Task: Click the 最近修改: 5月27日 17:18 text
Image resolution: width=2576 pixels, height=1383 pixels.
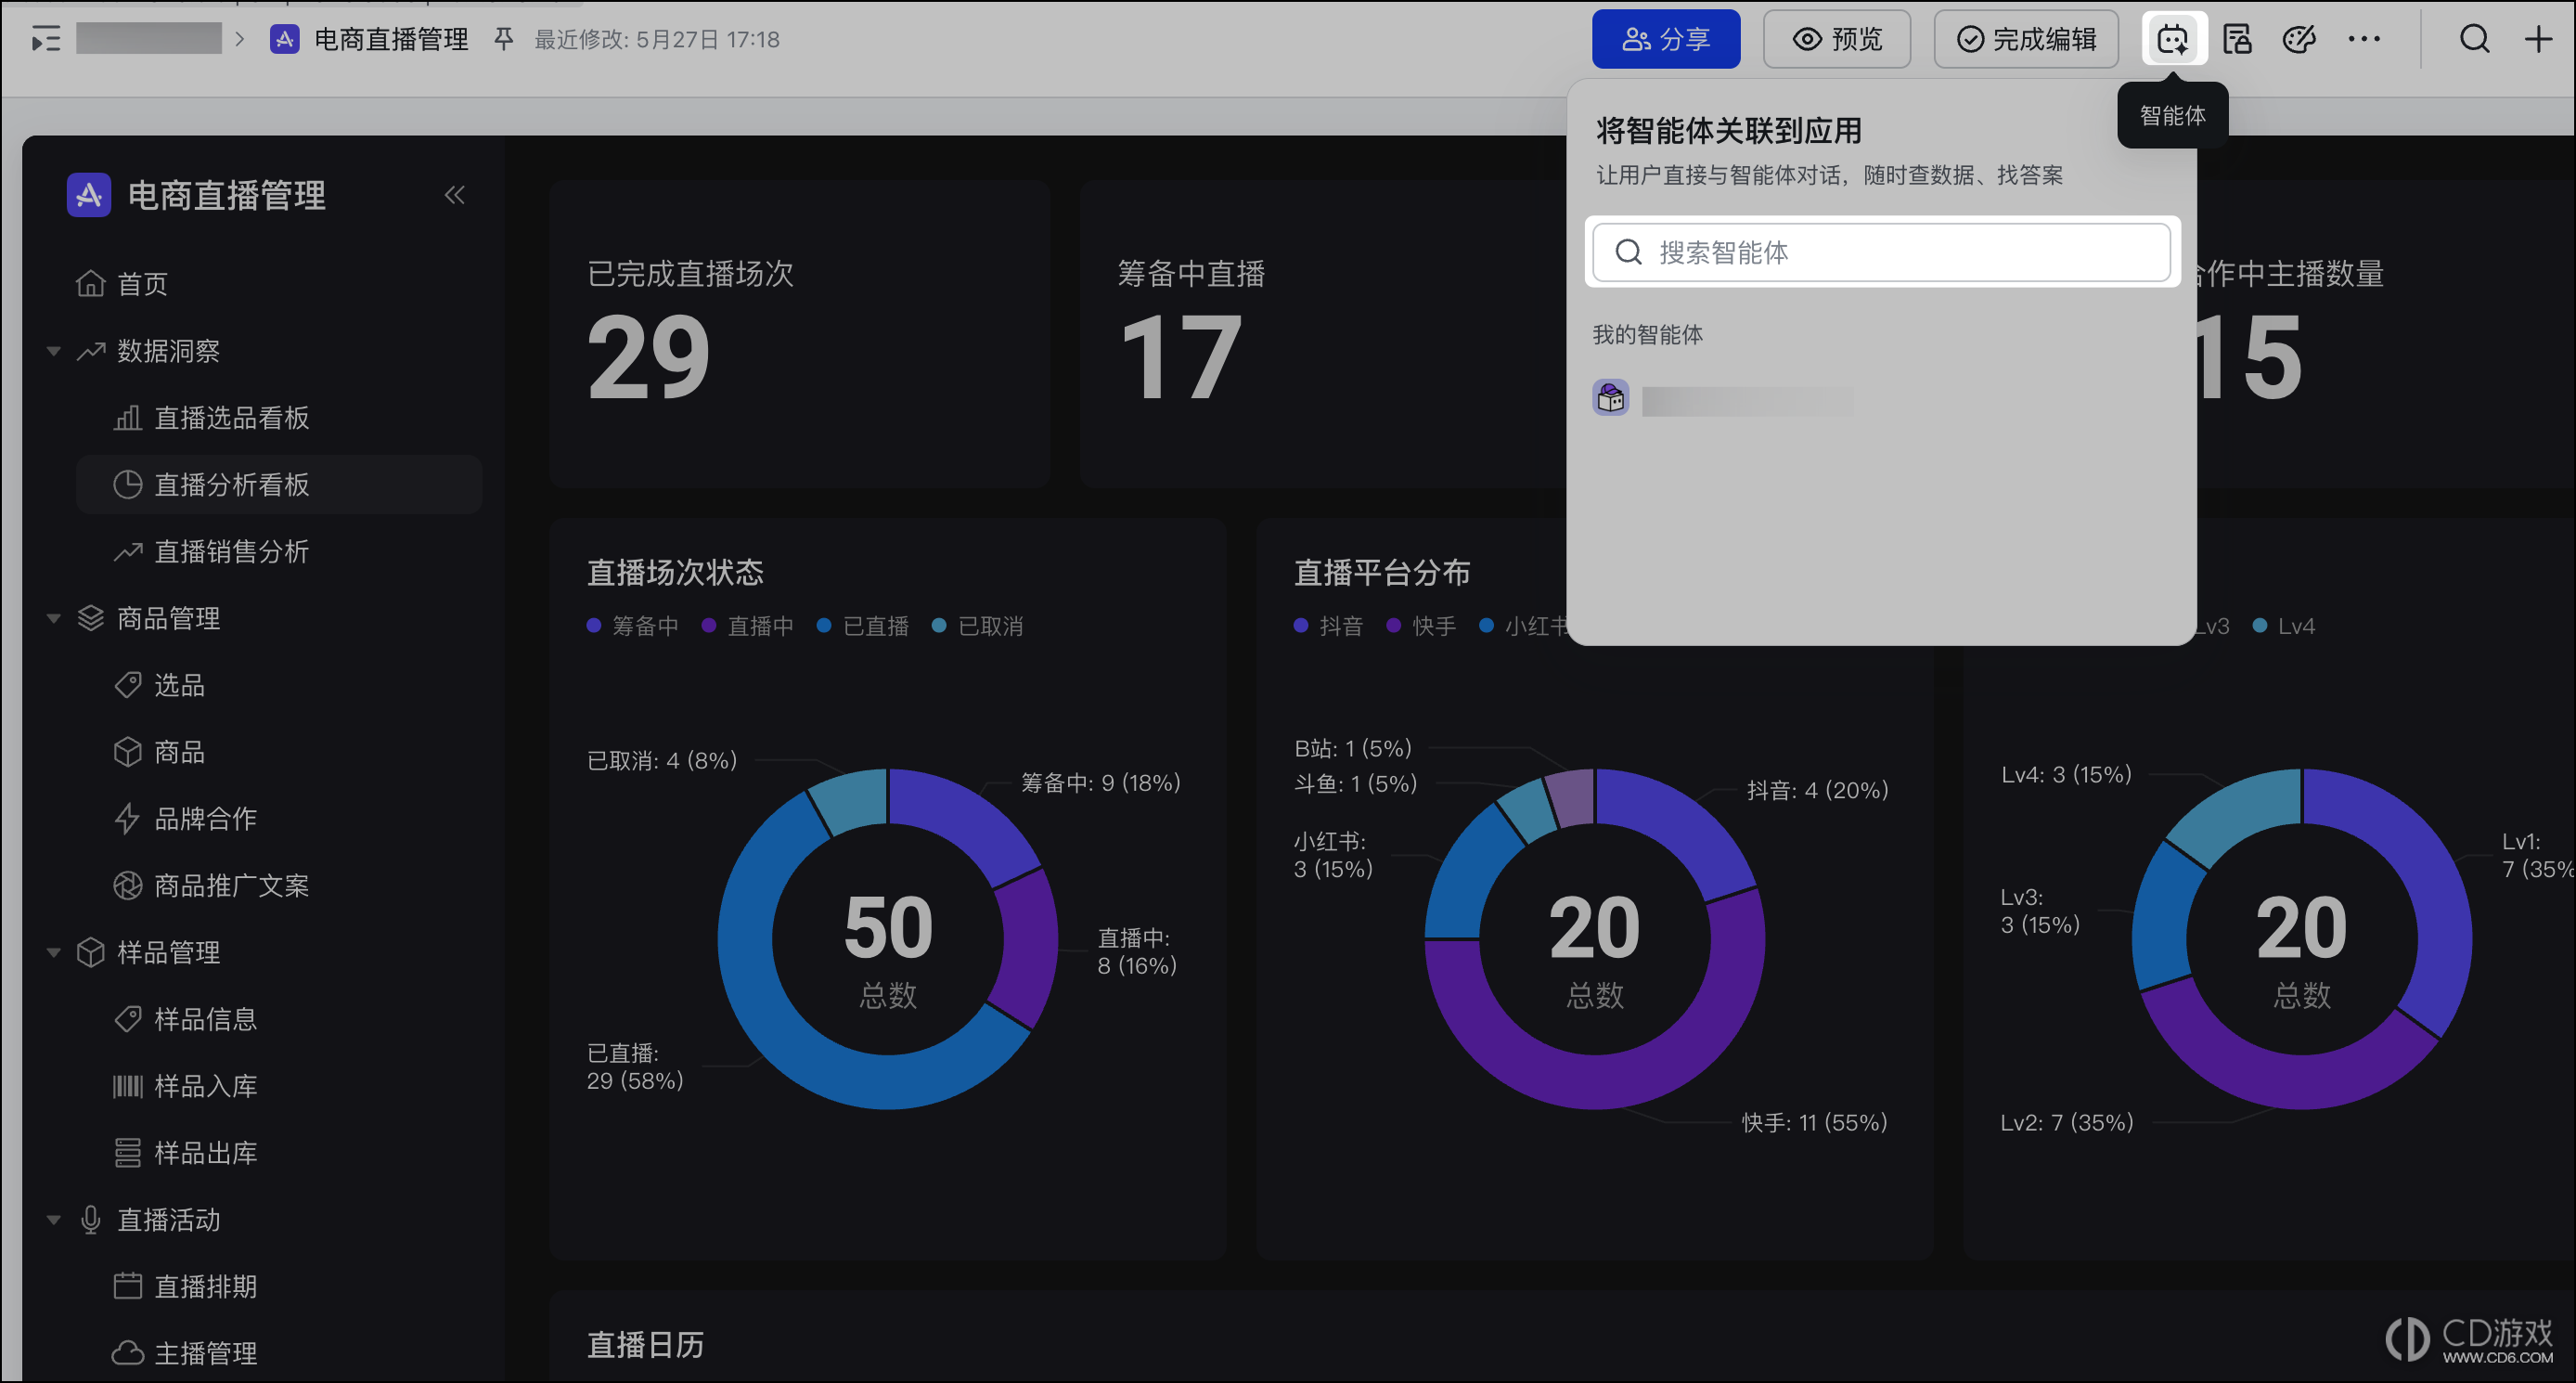Action: [x=657, y=39]
